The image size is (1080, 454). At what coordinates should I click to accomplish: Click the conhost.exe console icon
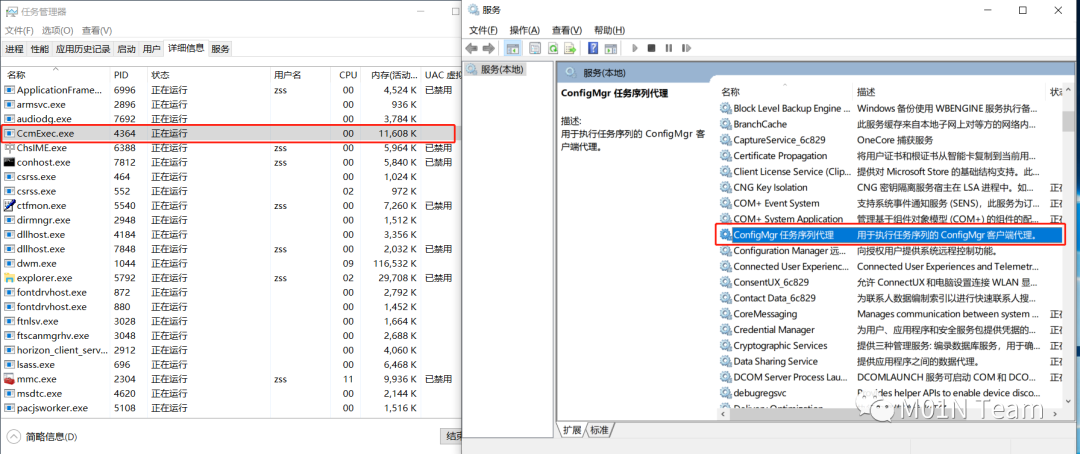click(10, 162)
